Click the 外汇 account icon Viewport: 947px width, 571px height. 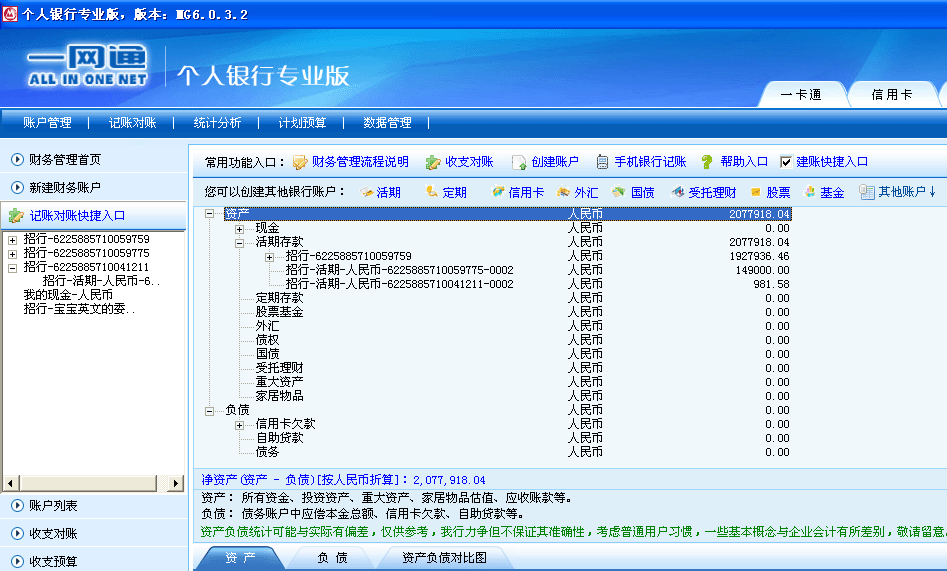tap(564, 192)
